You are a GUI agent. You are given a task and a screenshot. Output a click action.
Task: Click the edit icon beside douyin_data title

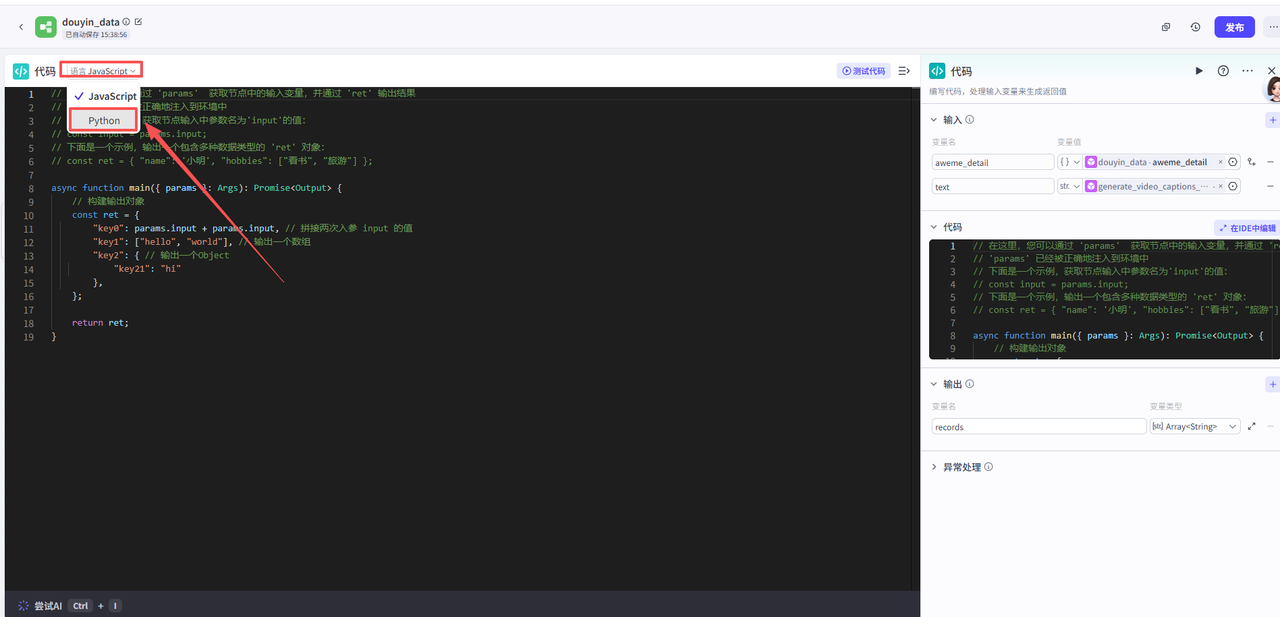pyautogui.click(x=138, y=21)
